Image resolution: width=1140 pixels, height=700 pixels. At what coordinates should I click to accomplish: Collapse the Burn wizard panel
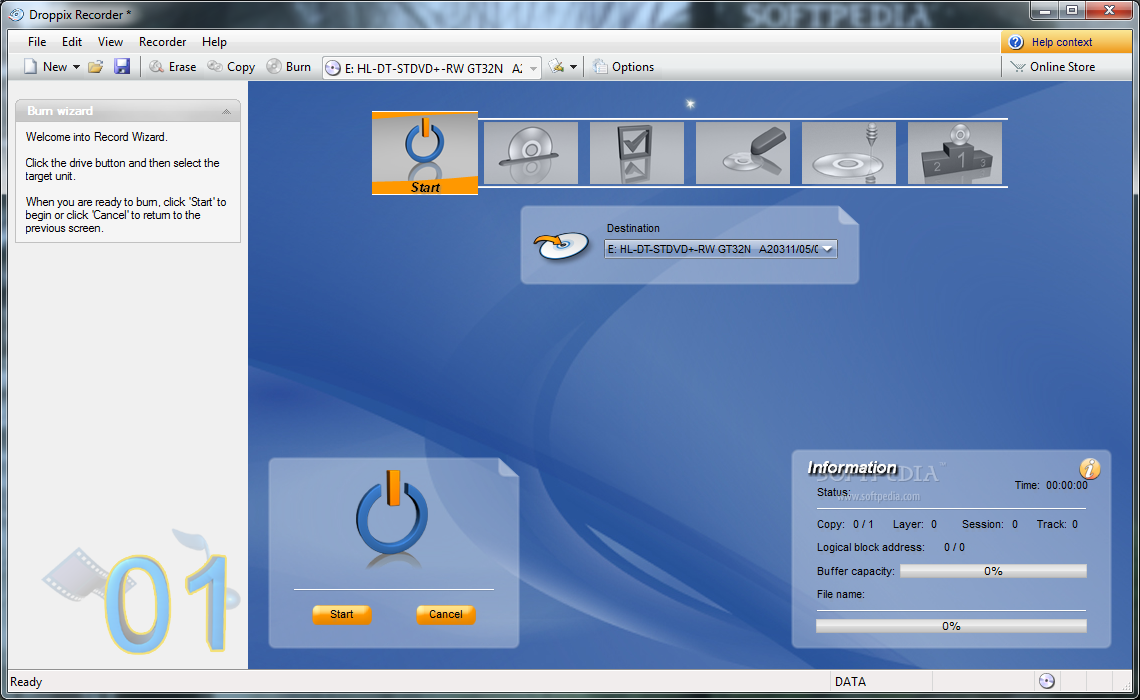226,111
